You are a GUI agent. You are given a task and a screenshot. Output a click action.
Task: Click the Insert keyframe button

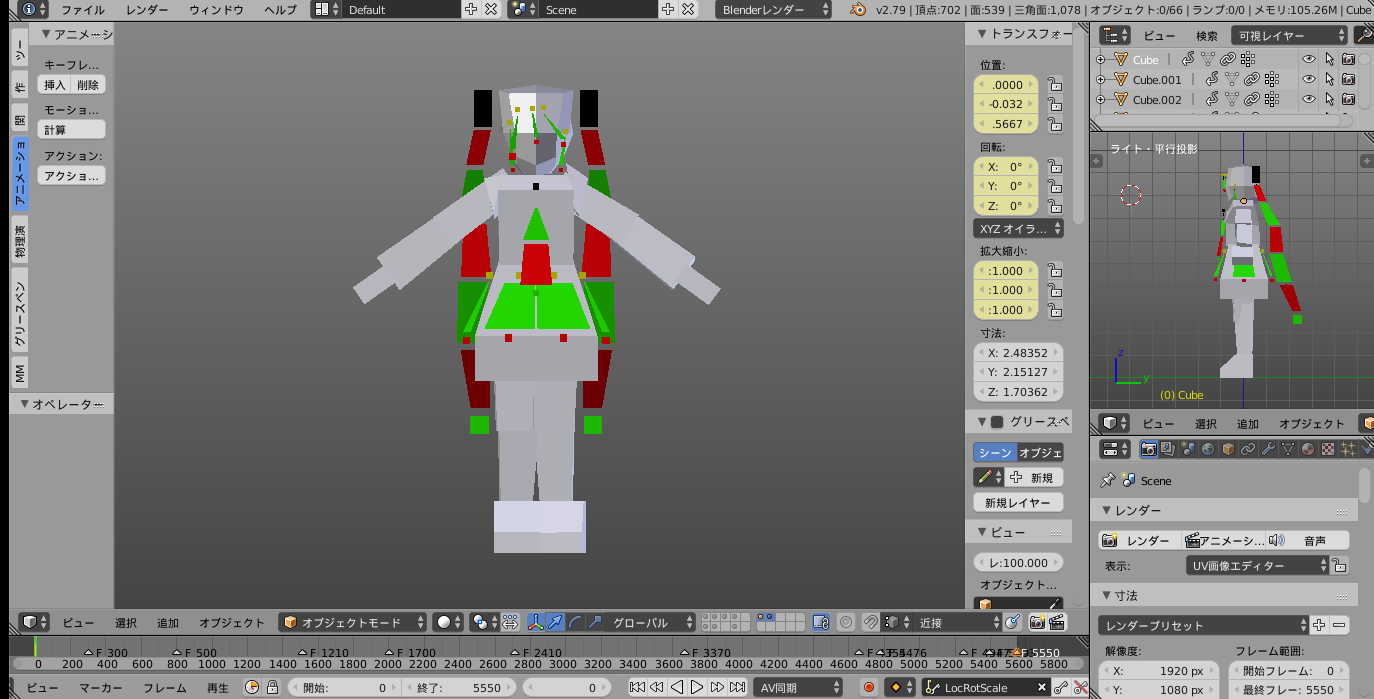click(x=54, y=85)
